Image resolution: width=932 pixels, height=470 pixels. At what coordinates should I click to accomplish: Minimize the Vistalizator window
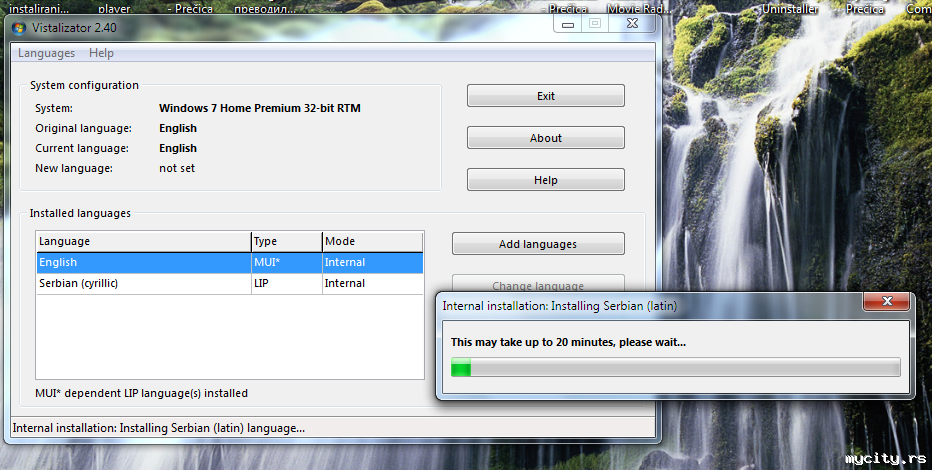568,24
